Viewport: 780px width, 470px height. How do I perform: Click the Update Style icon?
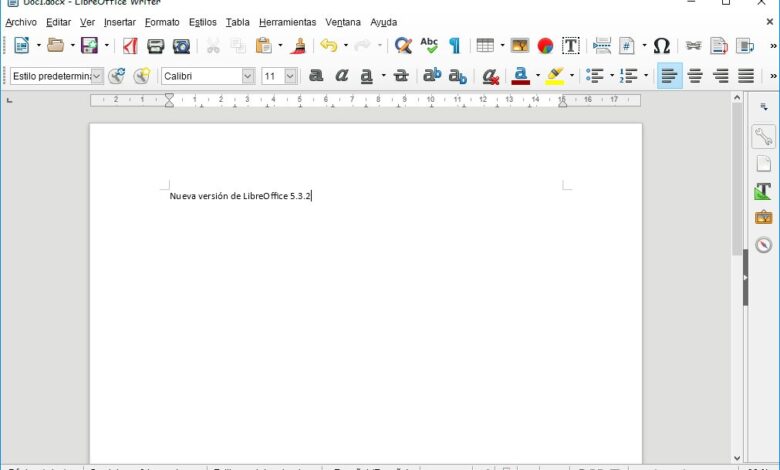tap(116, 76)
